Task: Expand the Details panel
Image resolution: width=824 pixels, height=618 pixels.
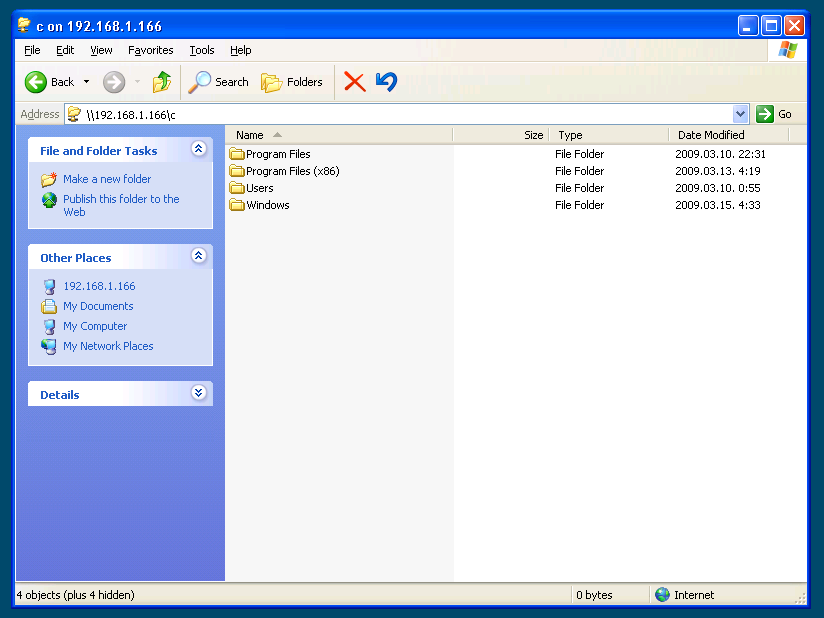Action: click(199, 393)
